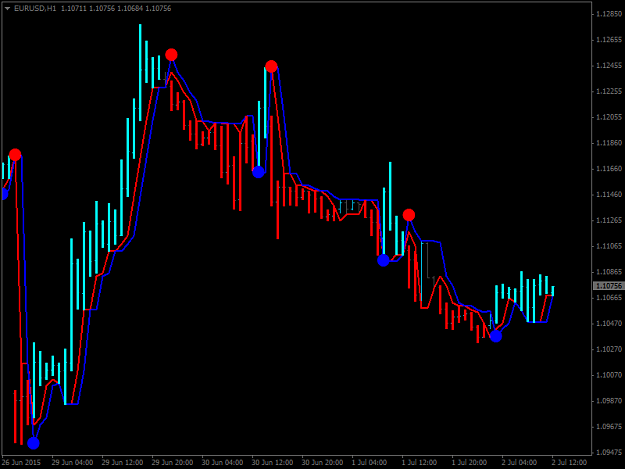Viewport: 625px width, 469px height.
Task: Click the 1.11860 price scale label
Action: click(x=609, y=143)
